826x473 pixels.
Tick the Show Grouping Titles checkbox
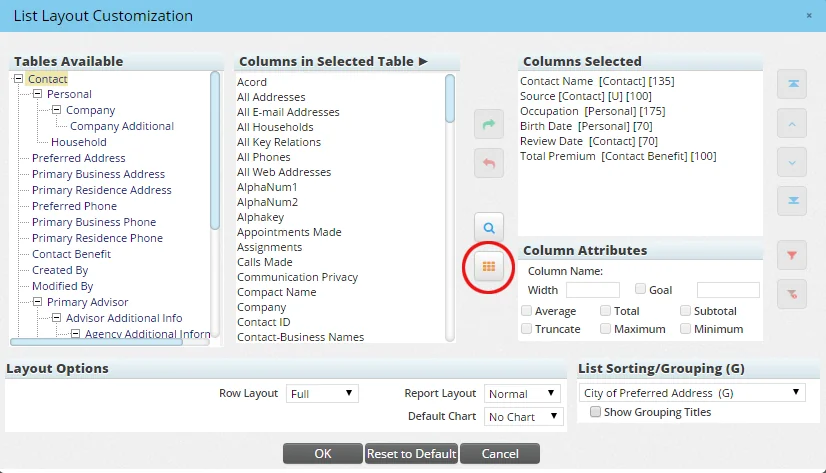(x=596, y=412)
